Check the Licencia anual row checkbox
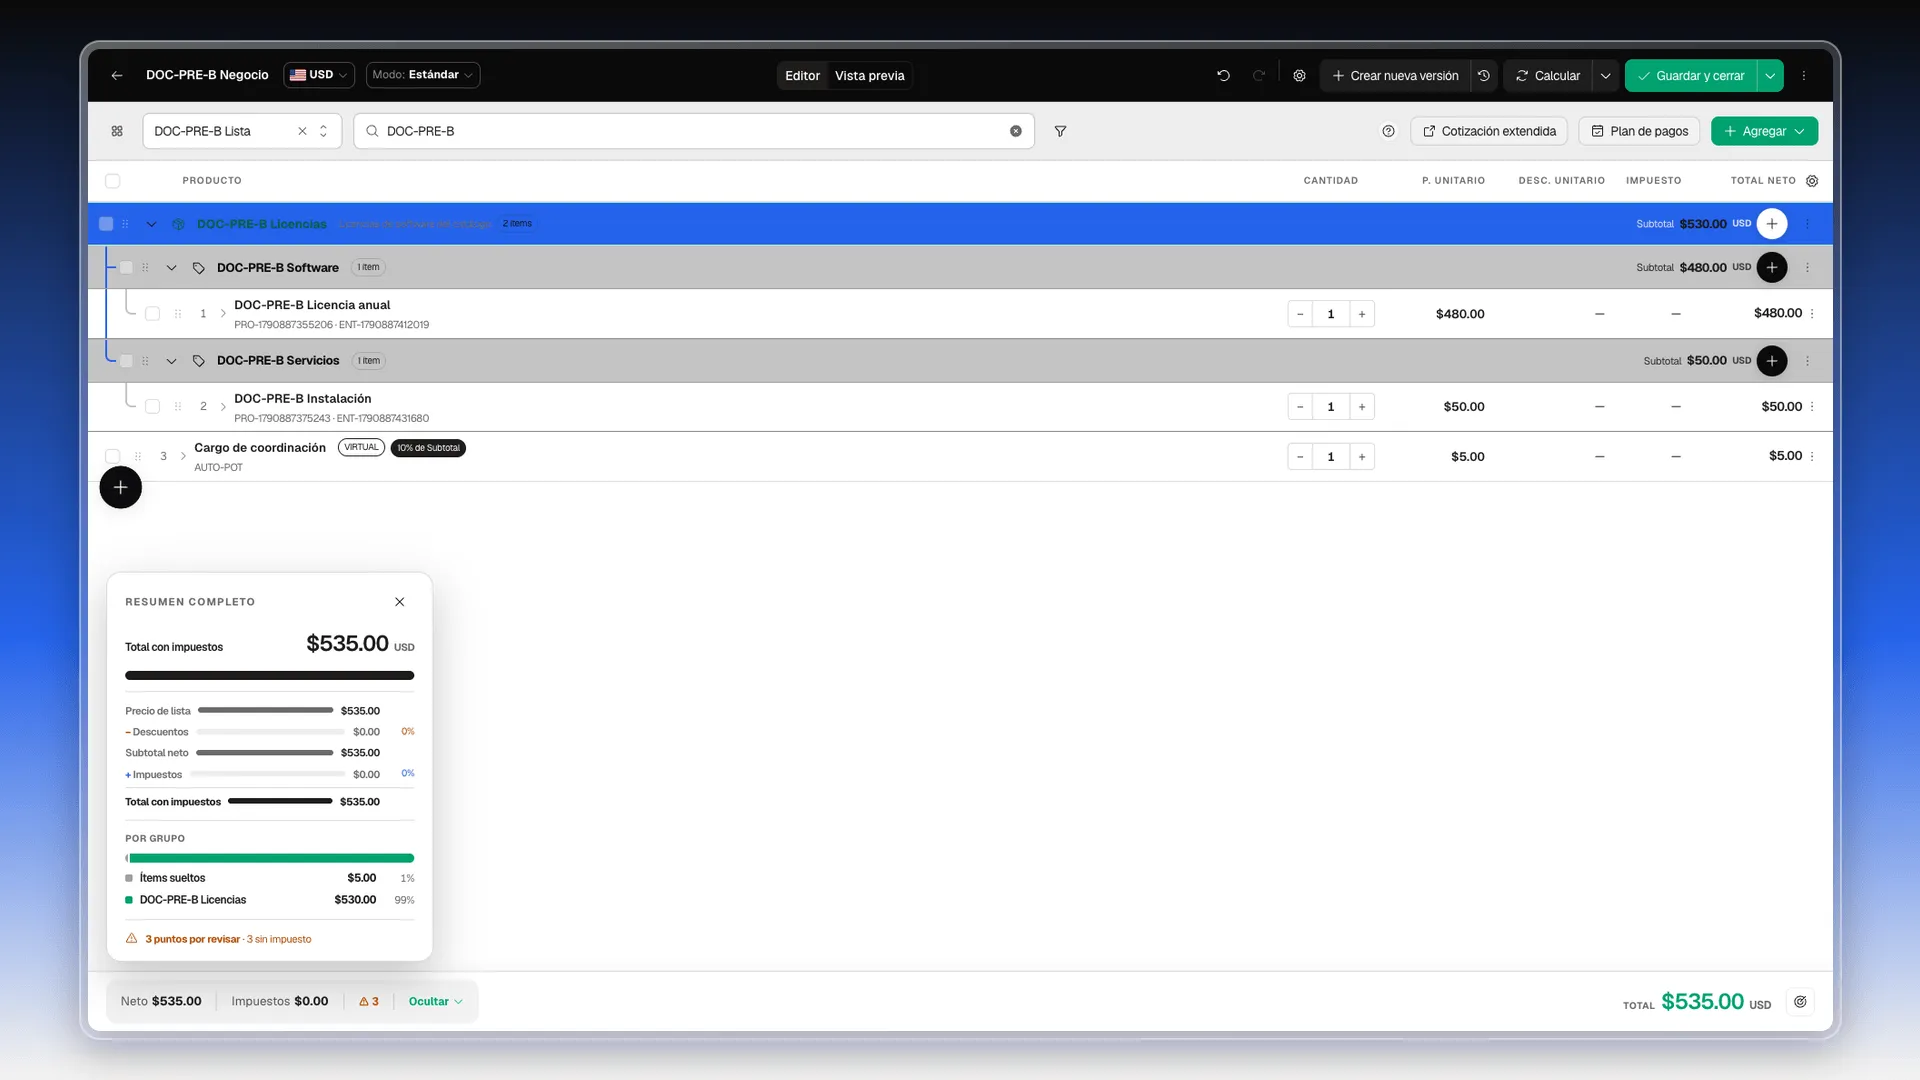This screenshot has height=1080, width=1920. point(152,314)
